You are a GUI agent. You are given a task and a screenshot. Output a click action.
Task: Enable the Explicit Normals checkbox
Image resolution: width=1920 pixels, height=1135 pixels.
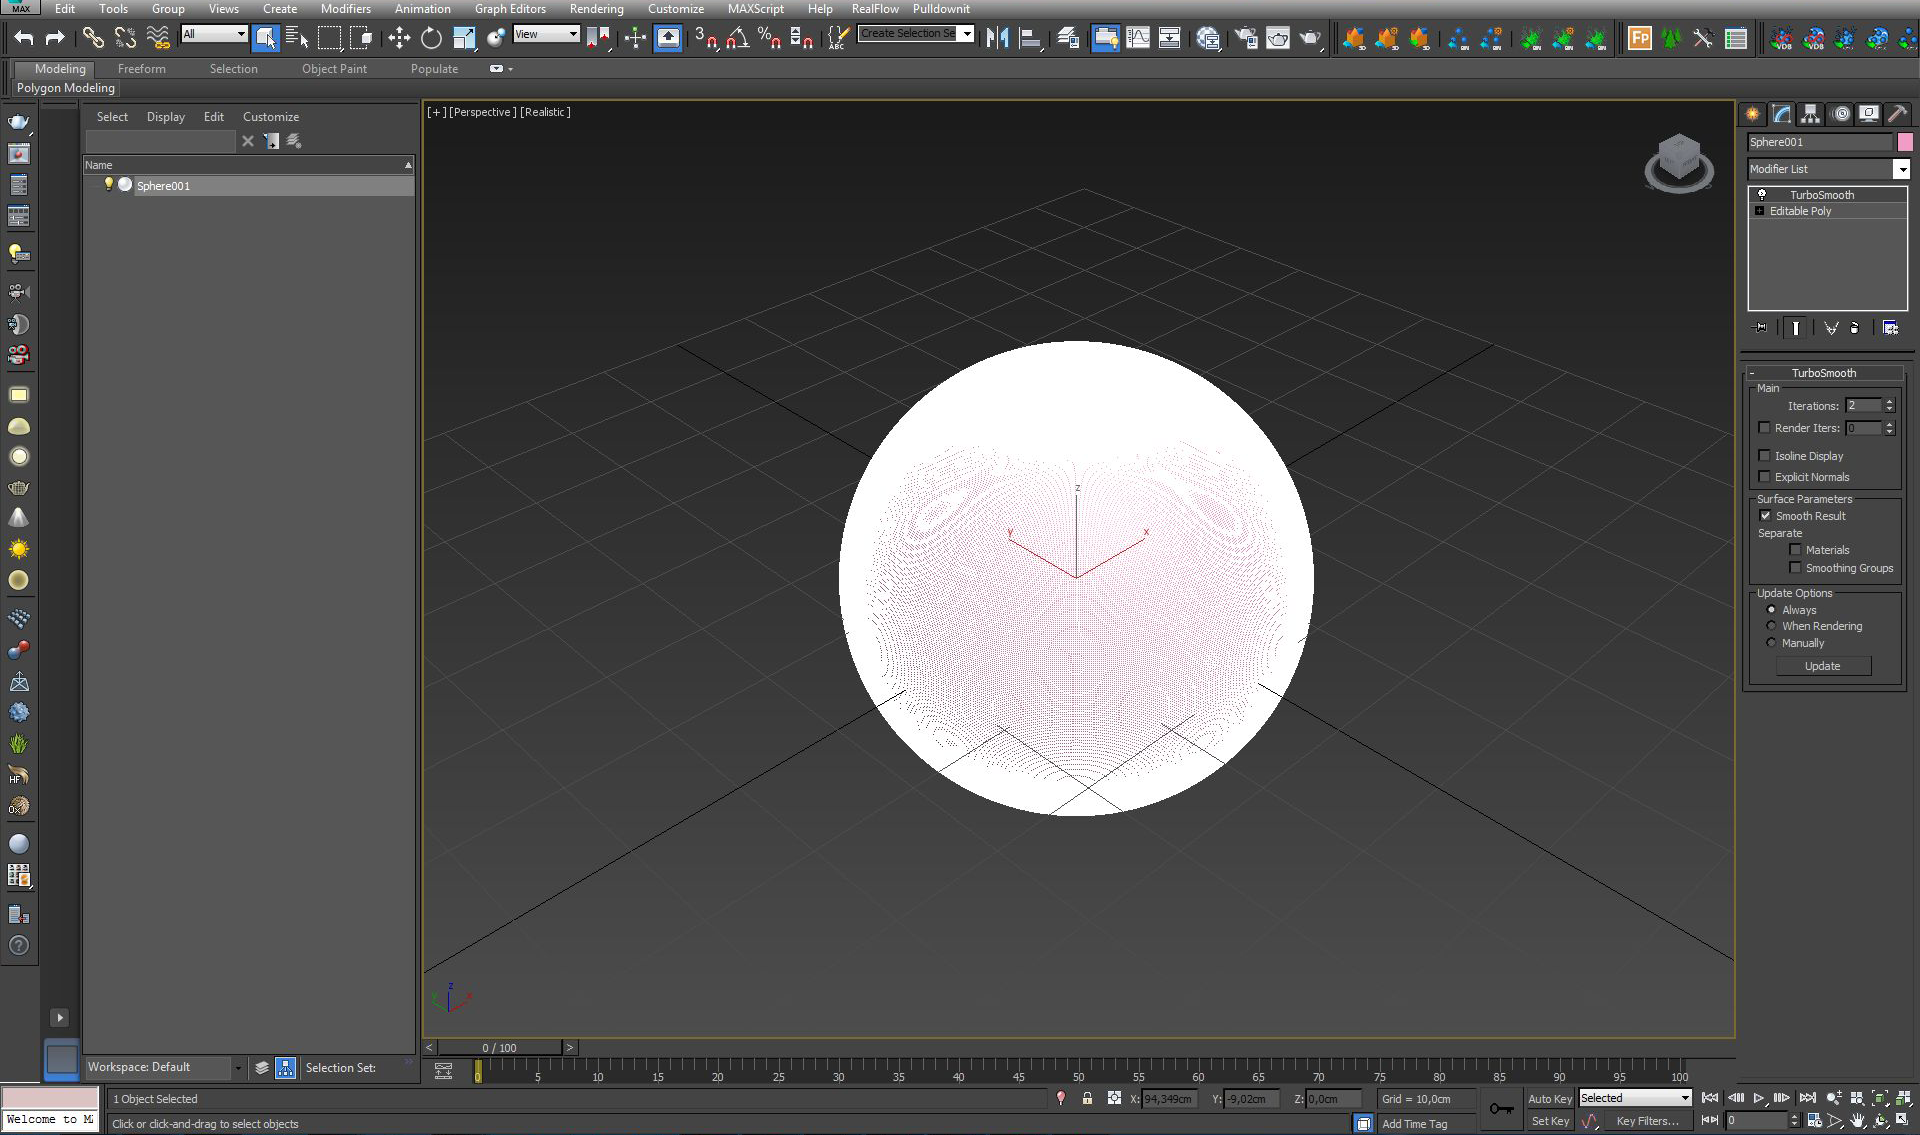[1764, 477]
